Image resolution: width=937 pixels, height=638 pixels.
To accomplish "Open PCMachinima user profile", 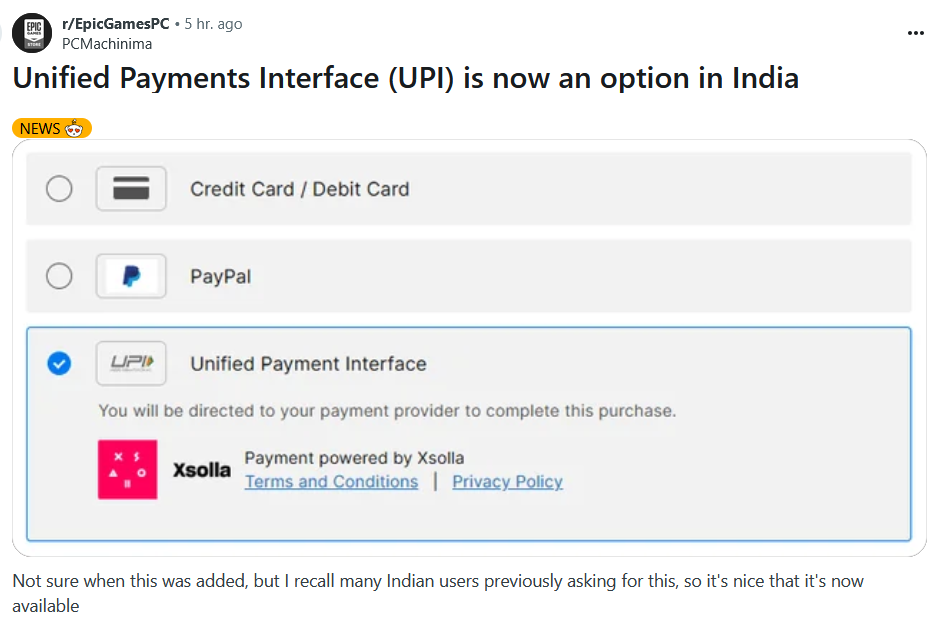I will pyautogui.click(x=107, y=44).
